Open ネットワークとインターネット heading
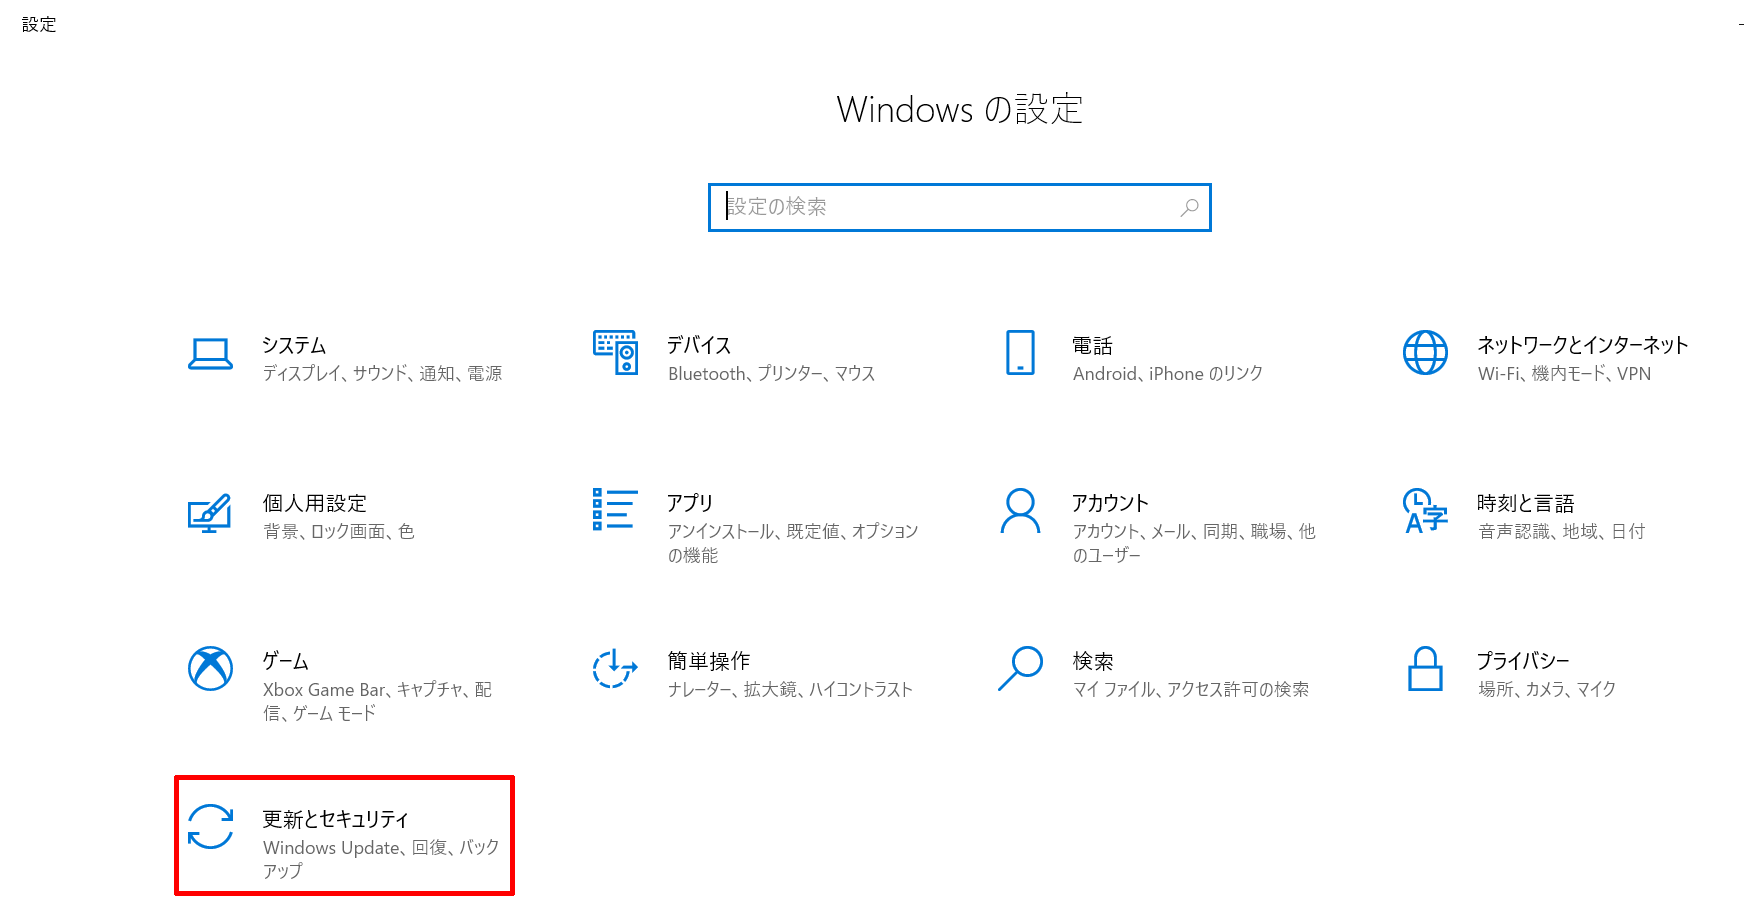The image size is (1744, 915). coord(1582,345)
